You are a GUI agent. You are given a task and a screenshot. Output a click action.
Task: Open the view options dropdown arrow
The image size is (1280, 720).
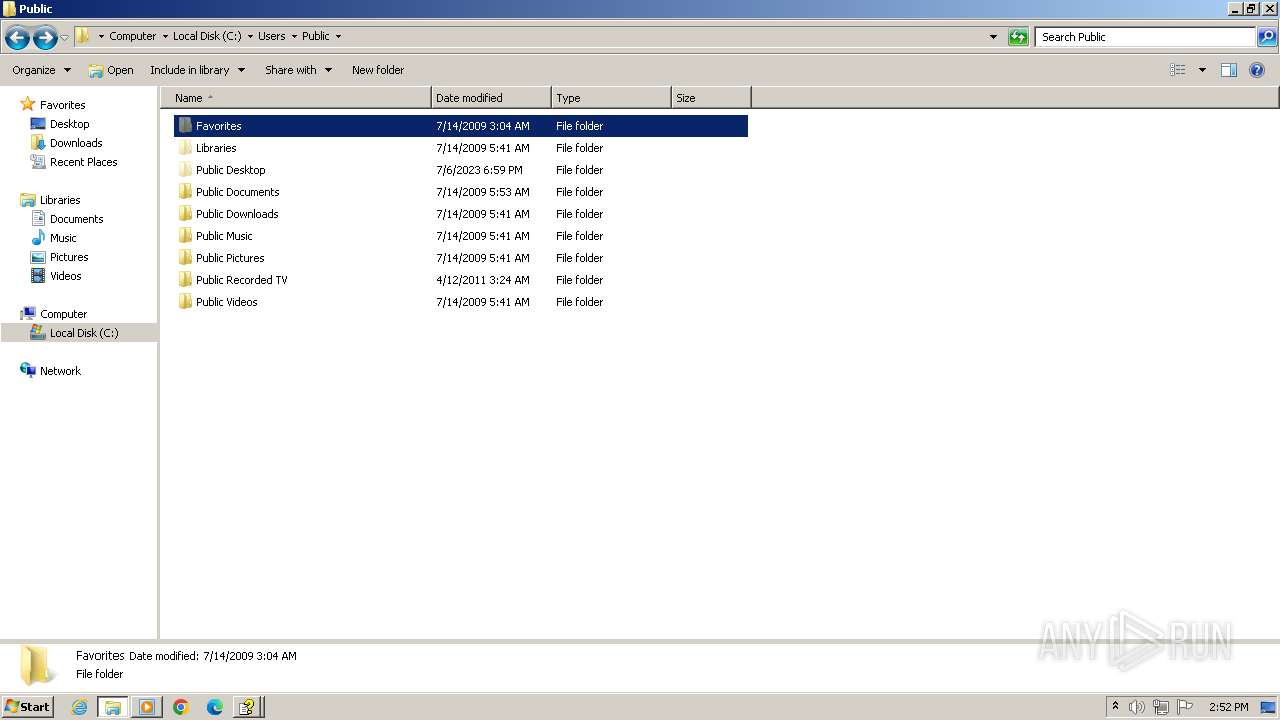tap(1202, 70)
